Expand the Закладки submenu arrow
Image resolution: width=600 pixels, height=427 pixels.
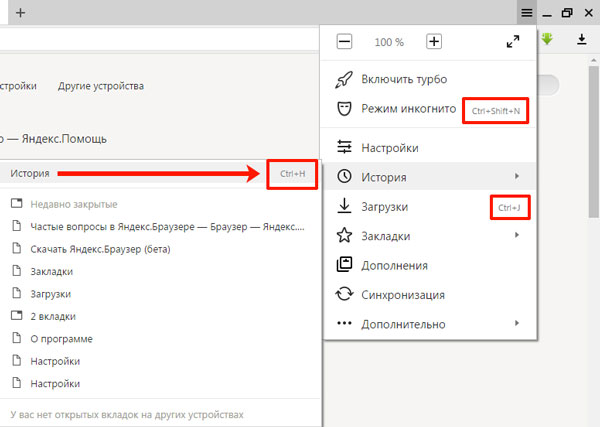(517, 236)
